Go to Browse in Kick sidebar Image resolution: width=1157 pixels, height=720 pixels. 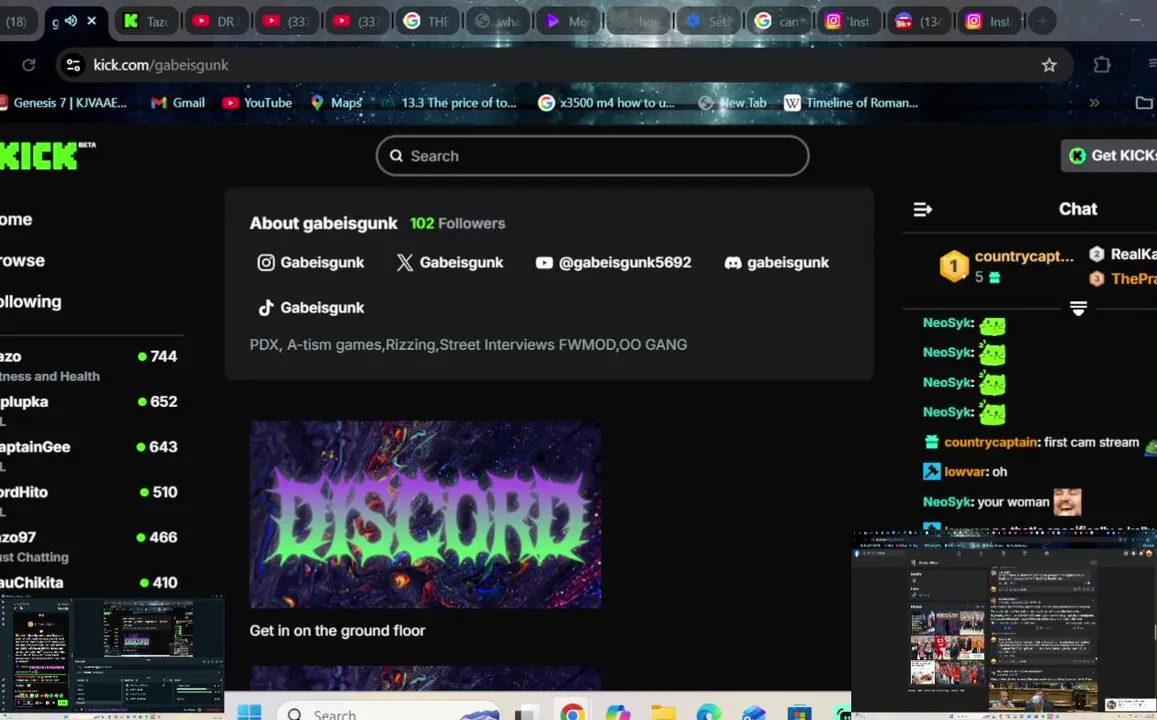pos(23,260)
